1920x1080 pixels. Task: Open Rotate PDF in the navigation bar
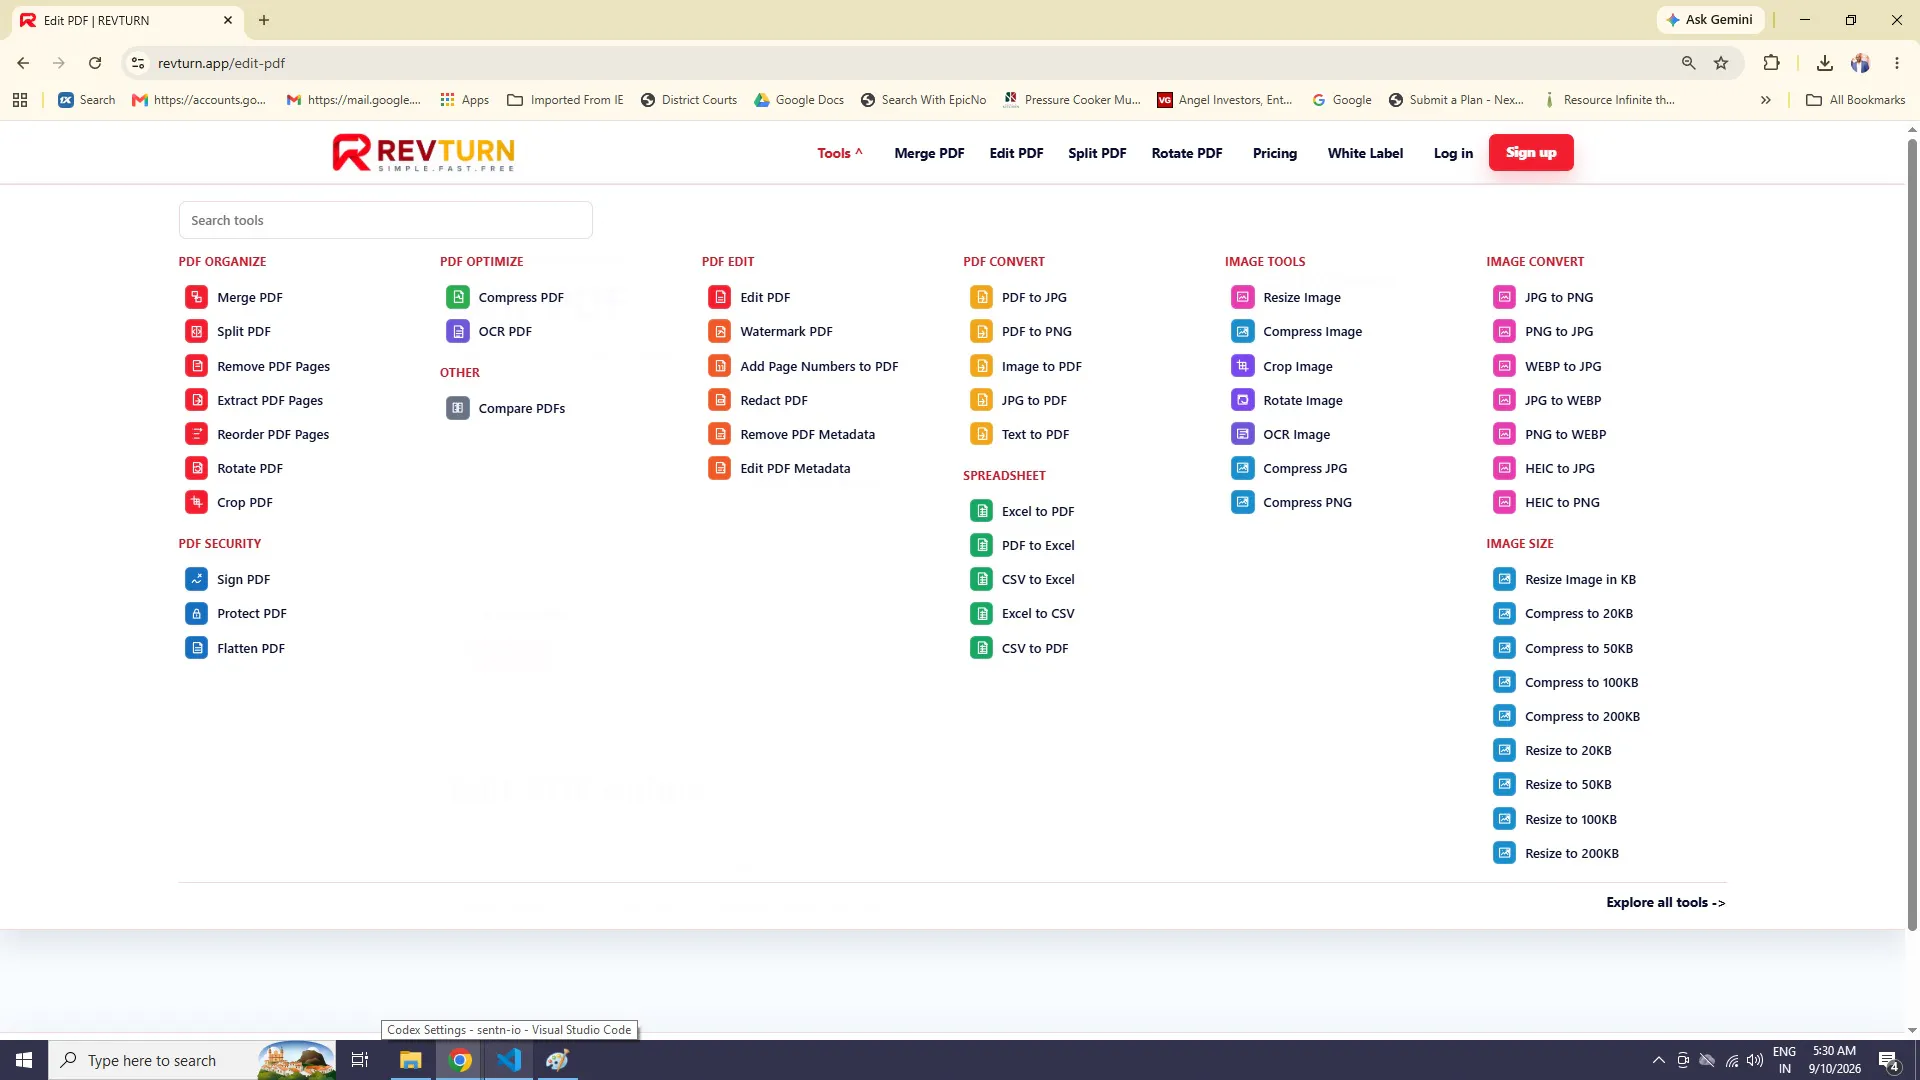1187,153
